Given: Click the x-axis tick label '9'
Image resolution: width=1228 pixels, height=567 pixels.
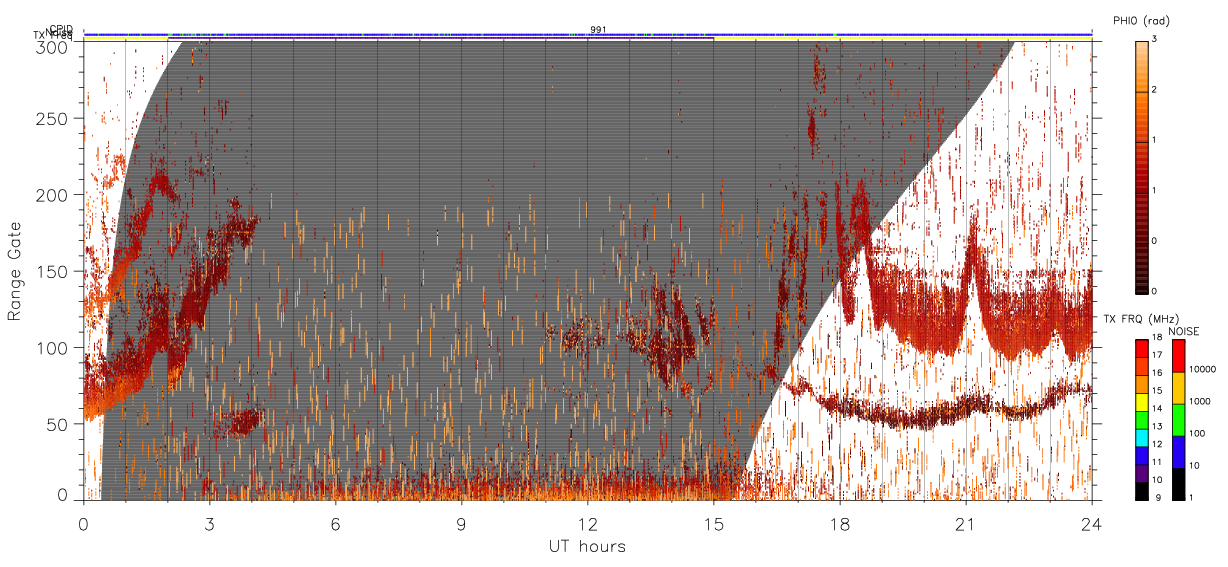Looking at the screenshot, I should tap(461, 523).
